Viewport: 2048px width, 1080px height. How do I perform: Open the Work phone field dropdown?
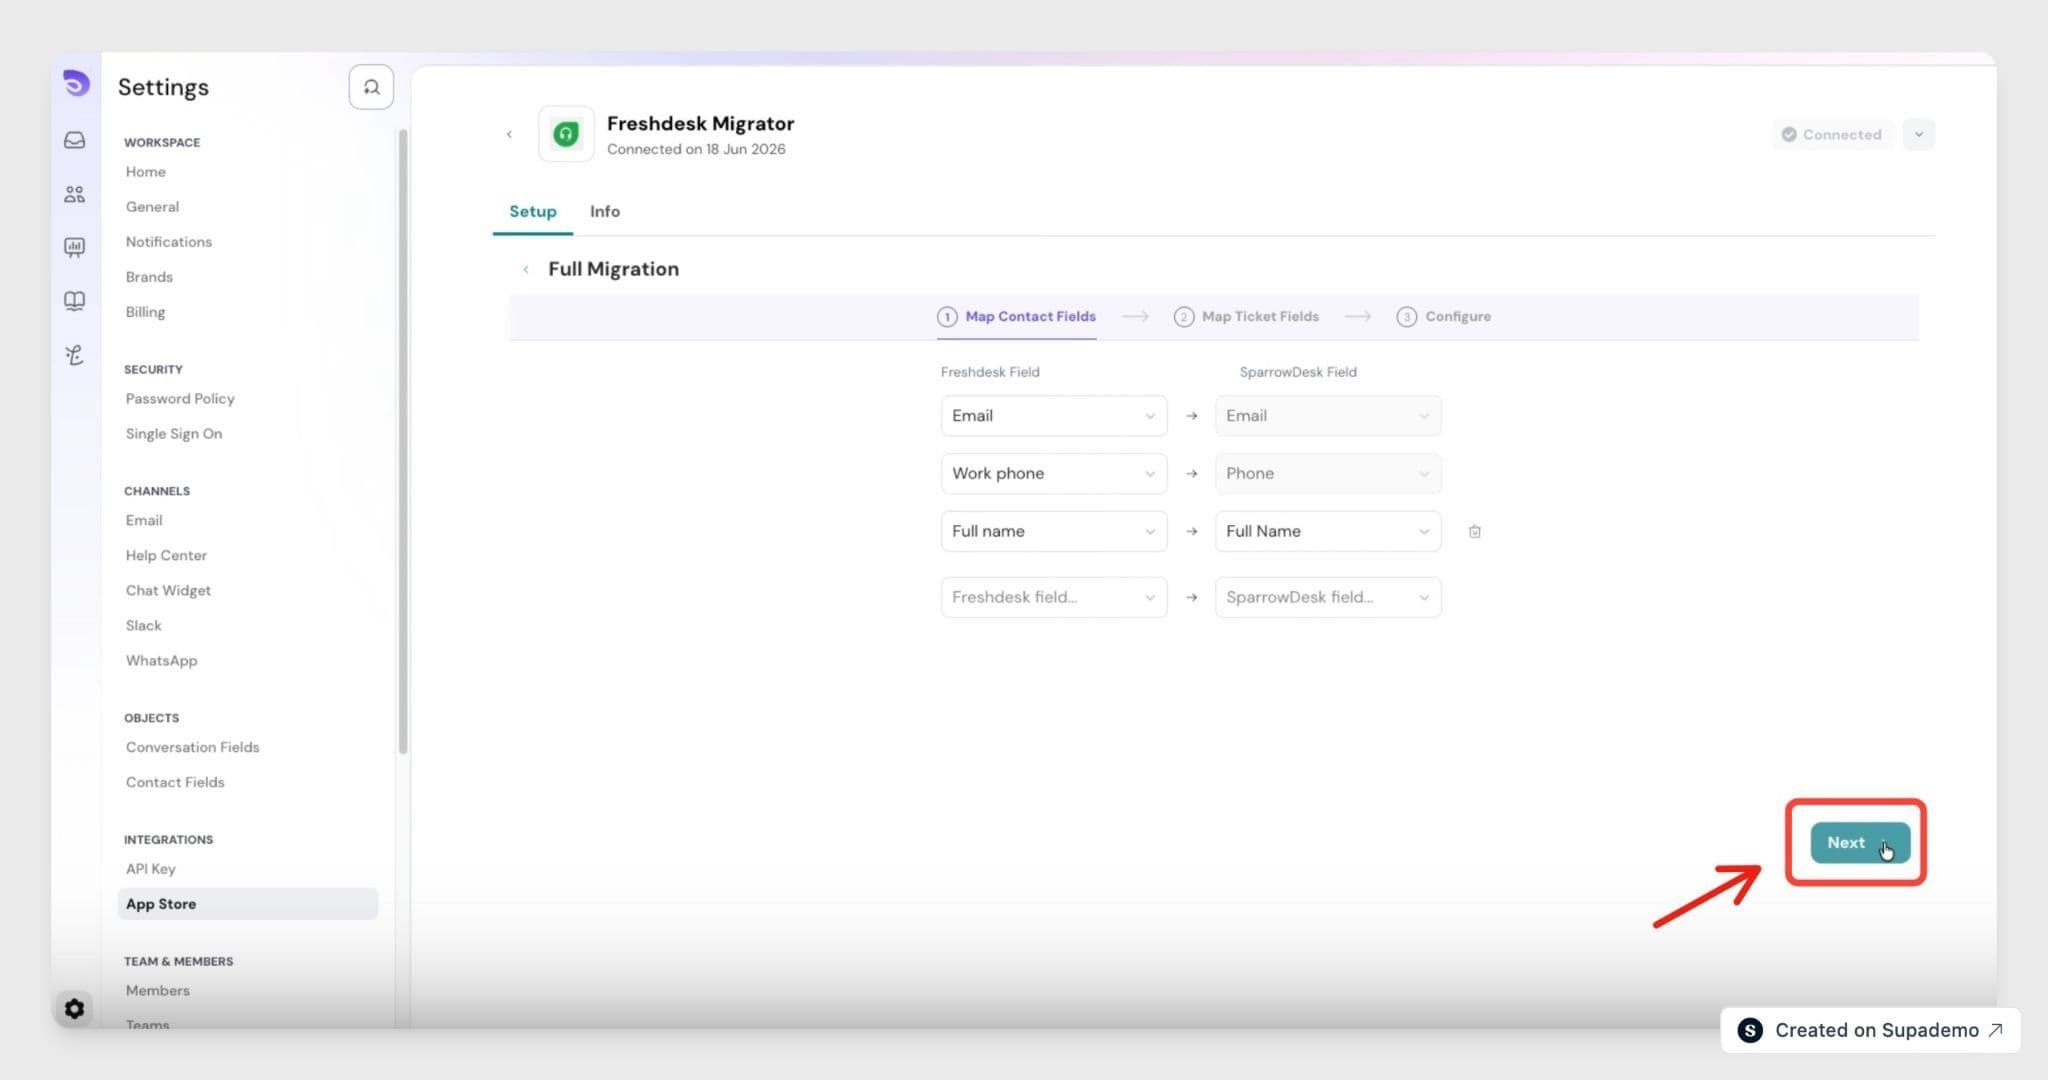[1053, 473]
